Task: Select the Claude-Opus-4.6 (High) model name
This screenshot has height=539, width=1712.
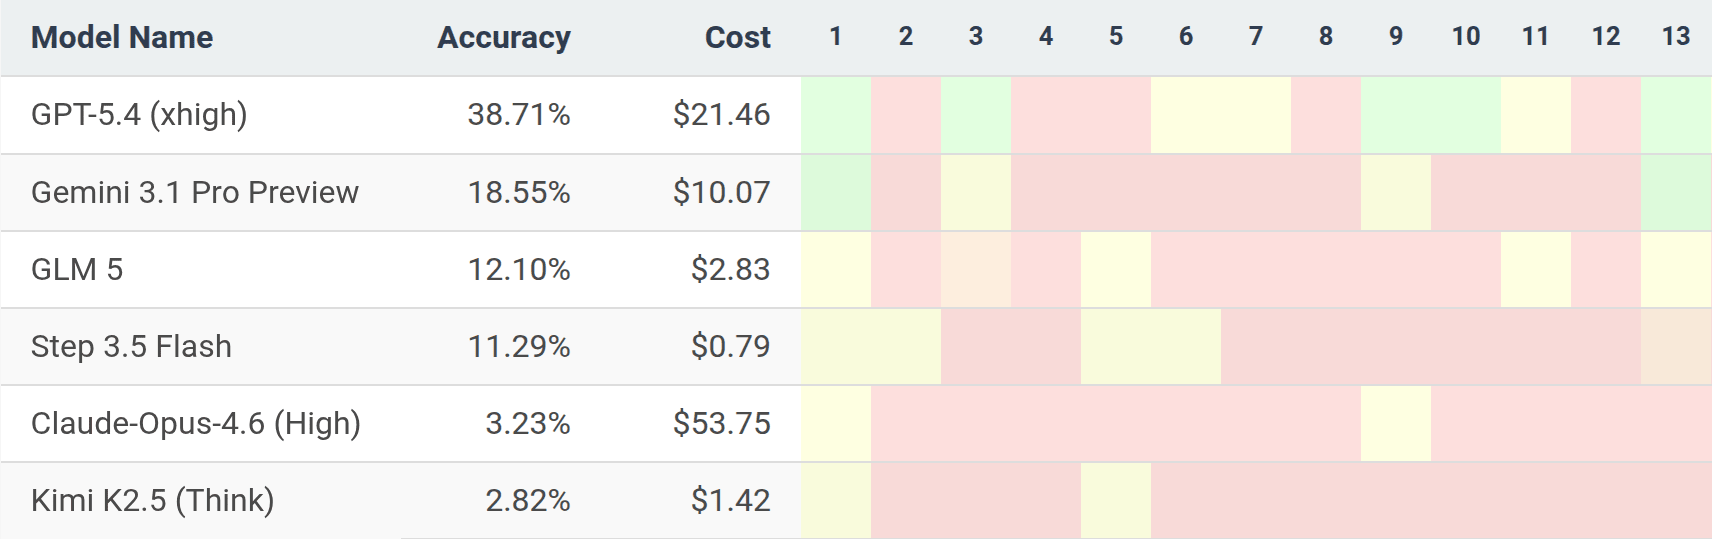Action: (196, 423)
